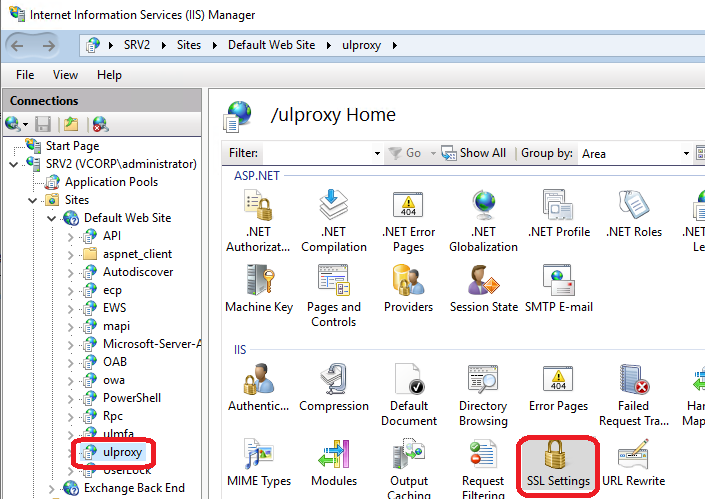Open the arrow dropdown after ulproxy breadcrumb

(x=395, y=45)
